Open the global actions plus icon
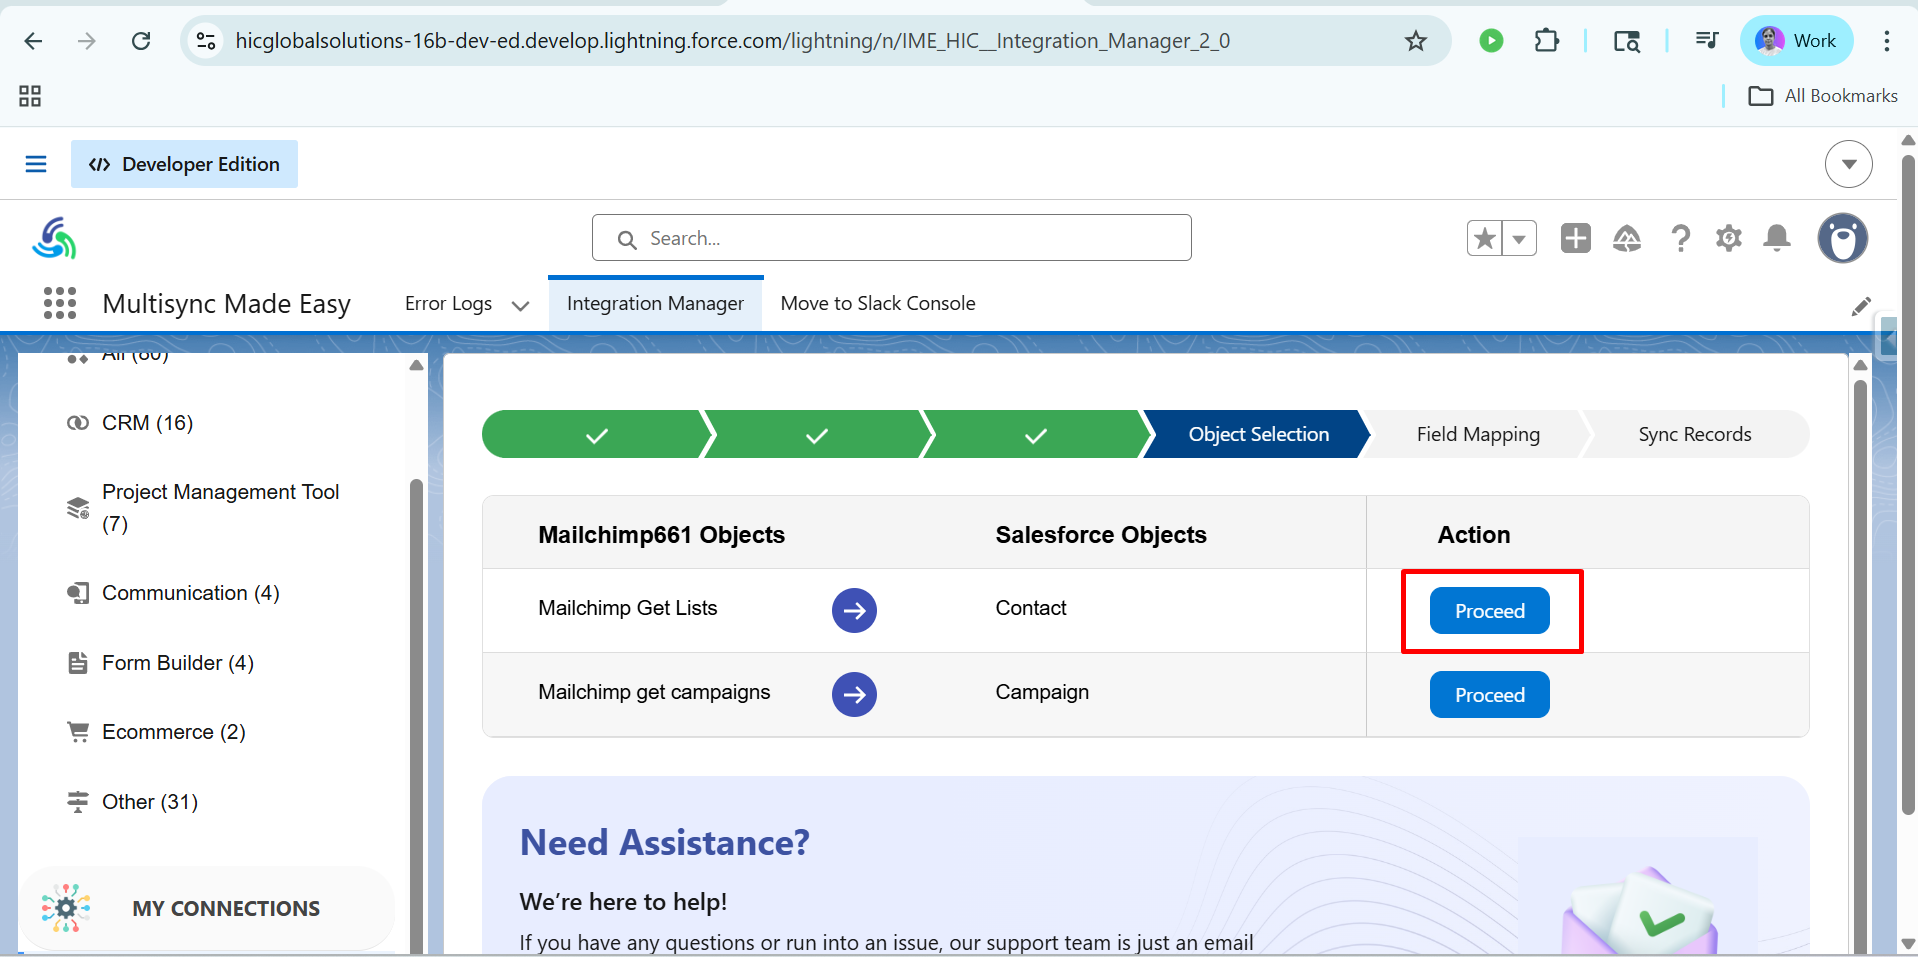The width and height of the screenshot is (1918, 957). click(x=1576, y=238)
